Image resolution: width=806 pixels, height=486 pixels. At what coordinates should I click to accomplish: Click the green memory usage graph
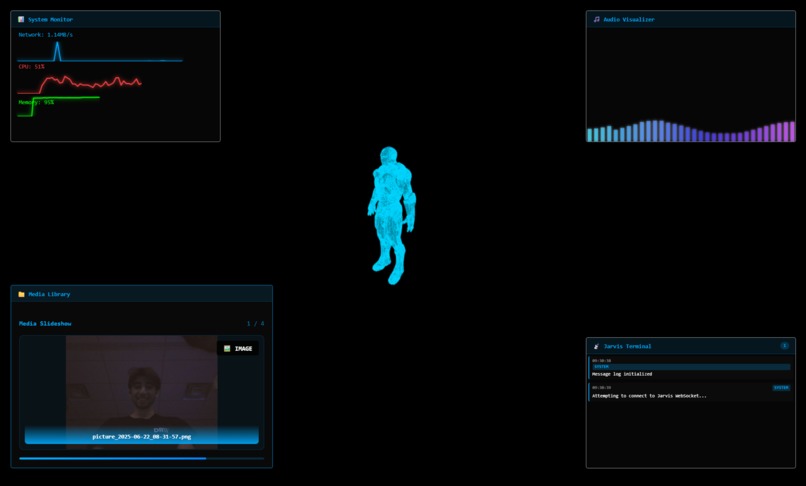click(x=59, y=106)
